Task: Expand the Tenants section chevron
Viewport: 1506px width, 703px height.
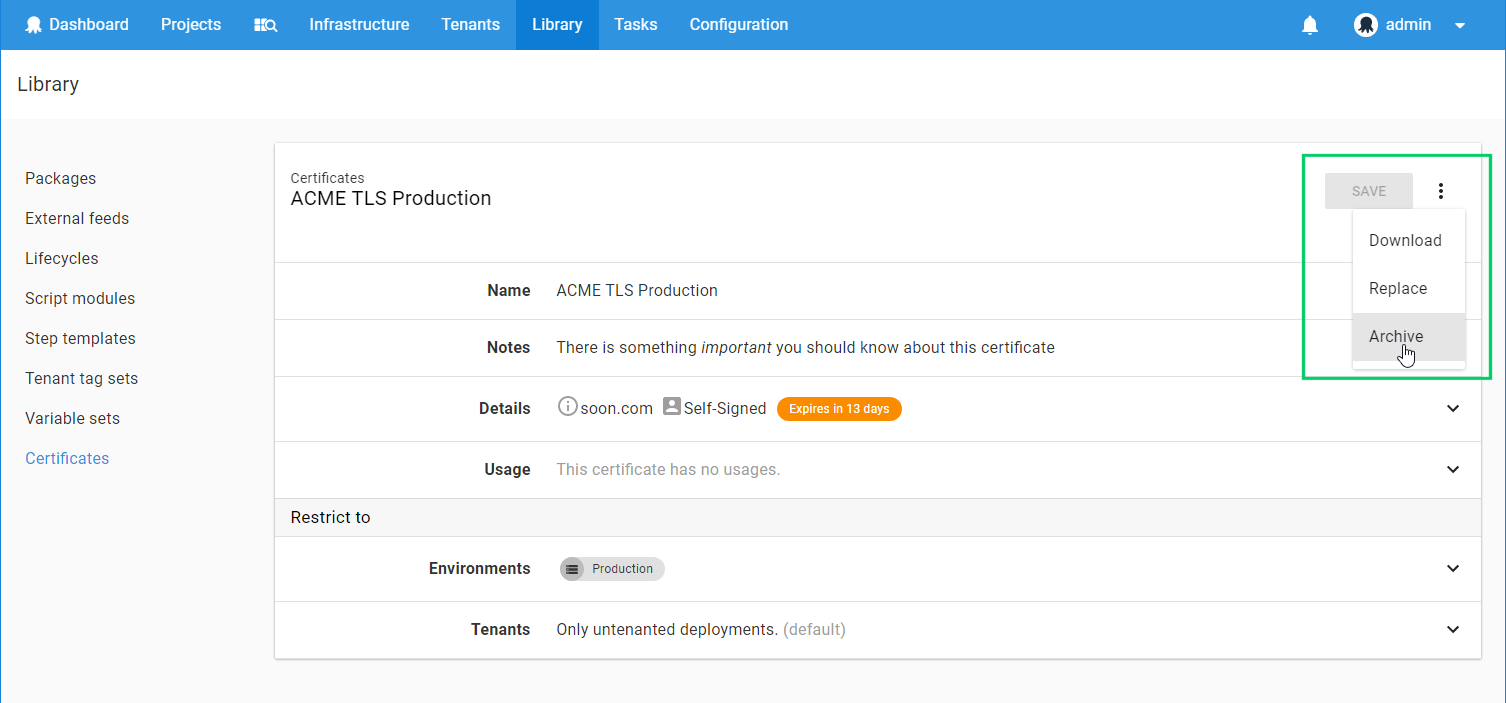Action: tap(1453, 630)
